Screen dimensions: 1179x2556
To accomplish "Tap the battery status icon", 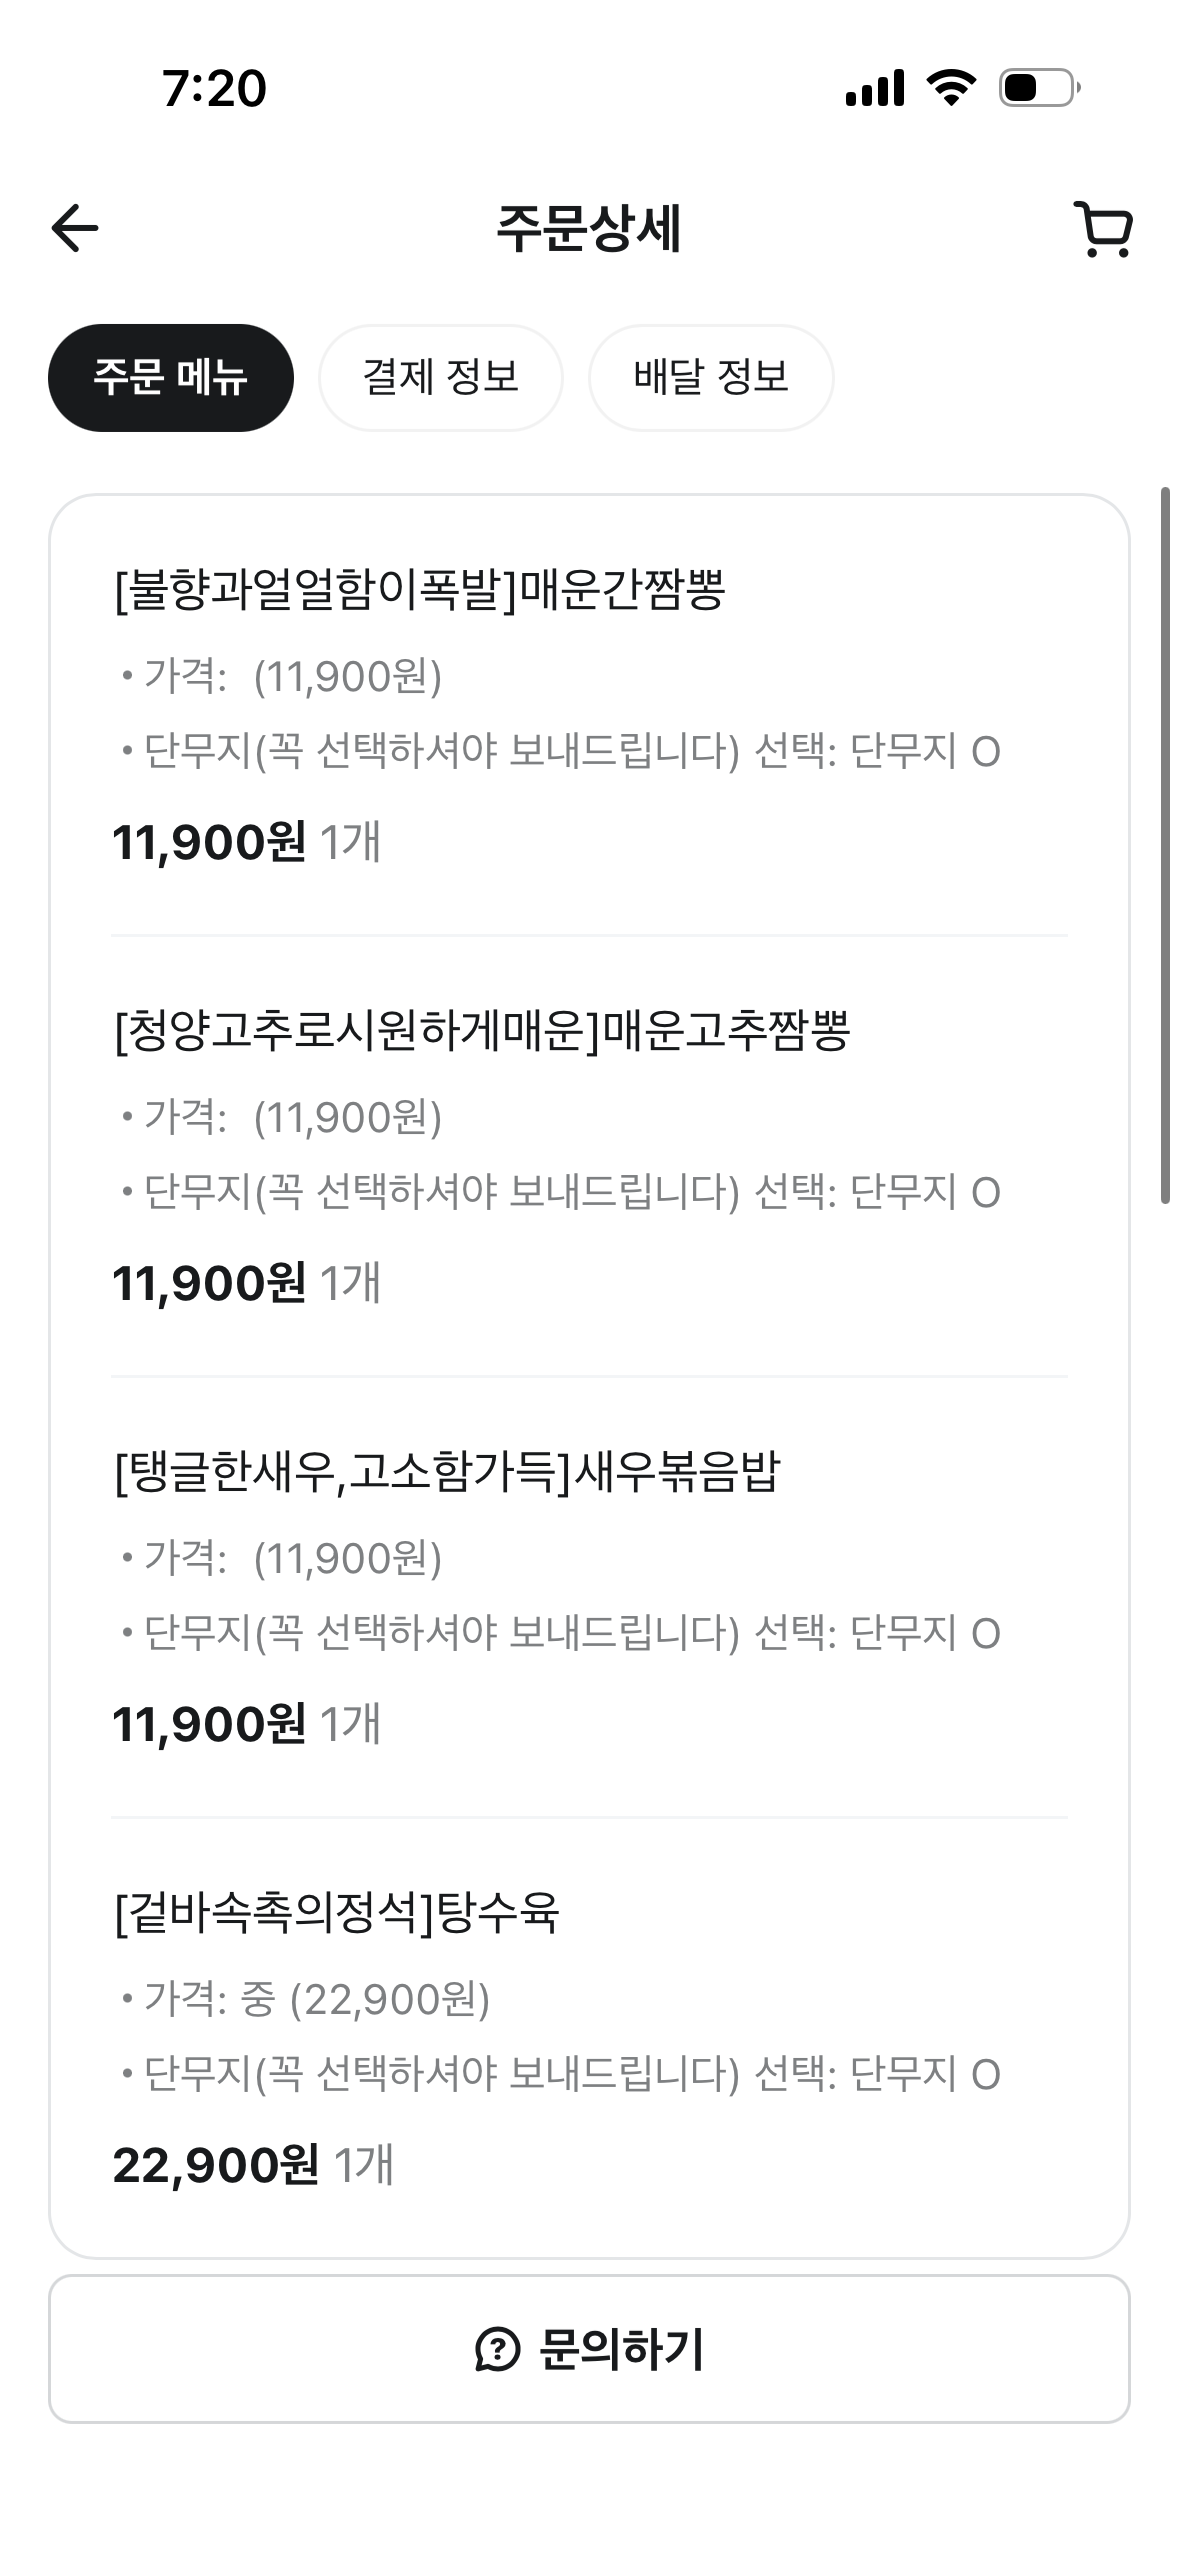I will 1038,88.
